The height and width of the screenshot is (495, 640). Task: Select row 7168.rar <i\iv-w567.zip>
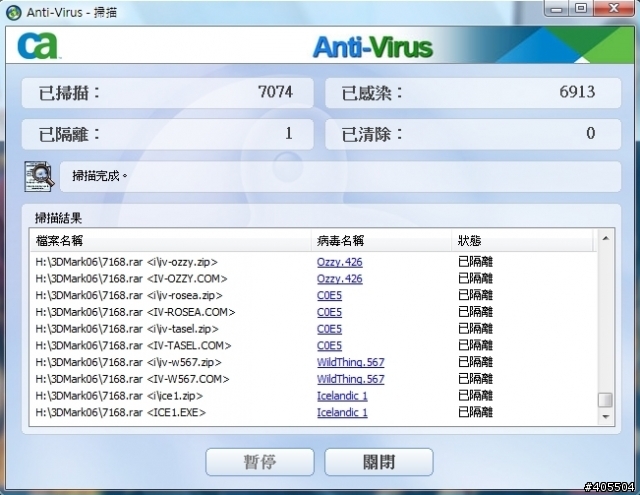point(313,362)
